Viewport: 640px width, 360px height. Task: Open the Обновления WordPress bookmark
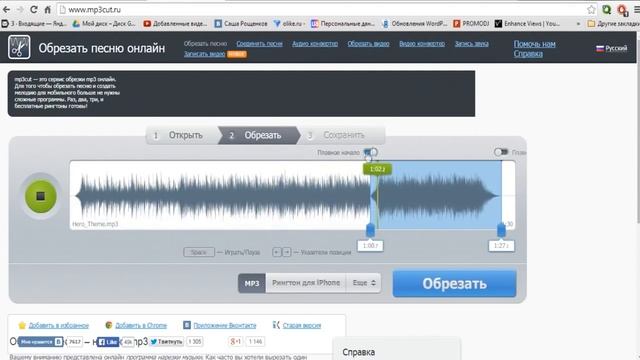414,24
